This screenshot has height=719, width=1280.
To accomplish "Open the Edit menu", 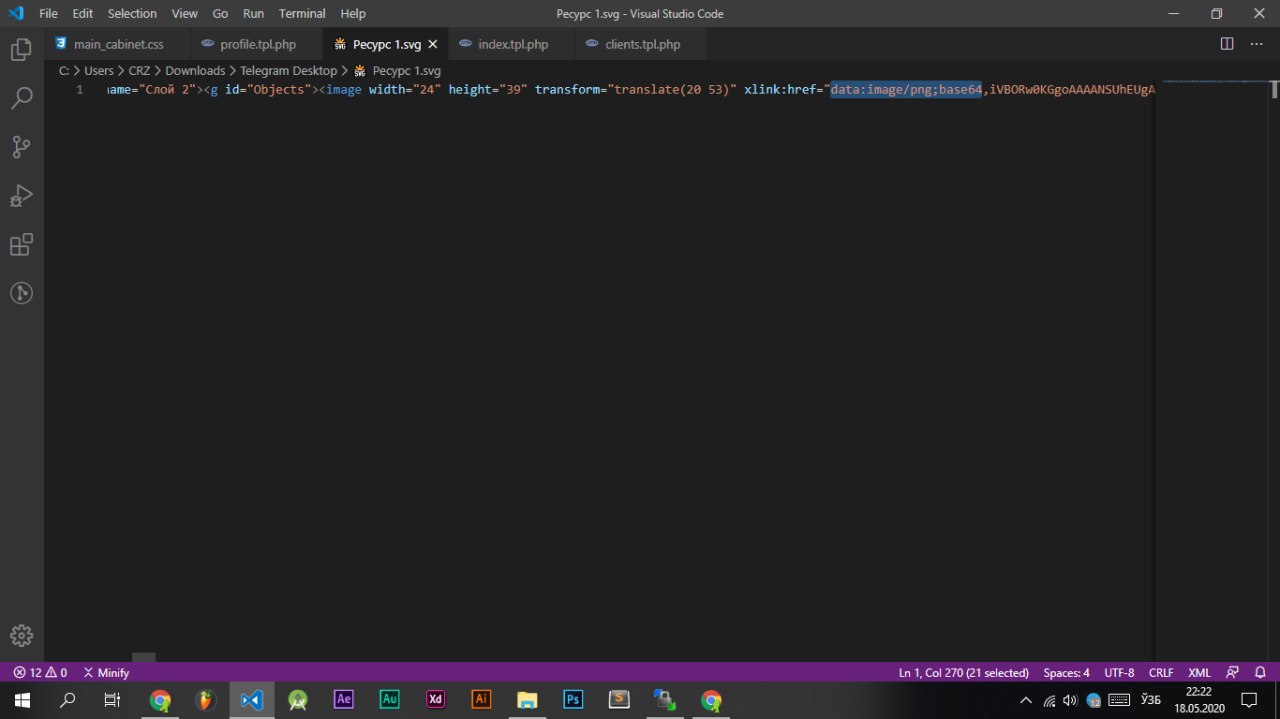I will 82,14.
